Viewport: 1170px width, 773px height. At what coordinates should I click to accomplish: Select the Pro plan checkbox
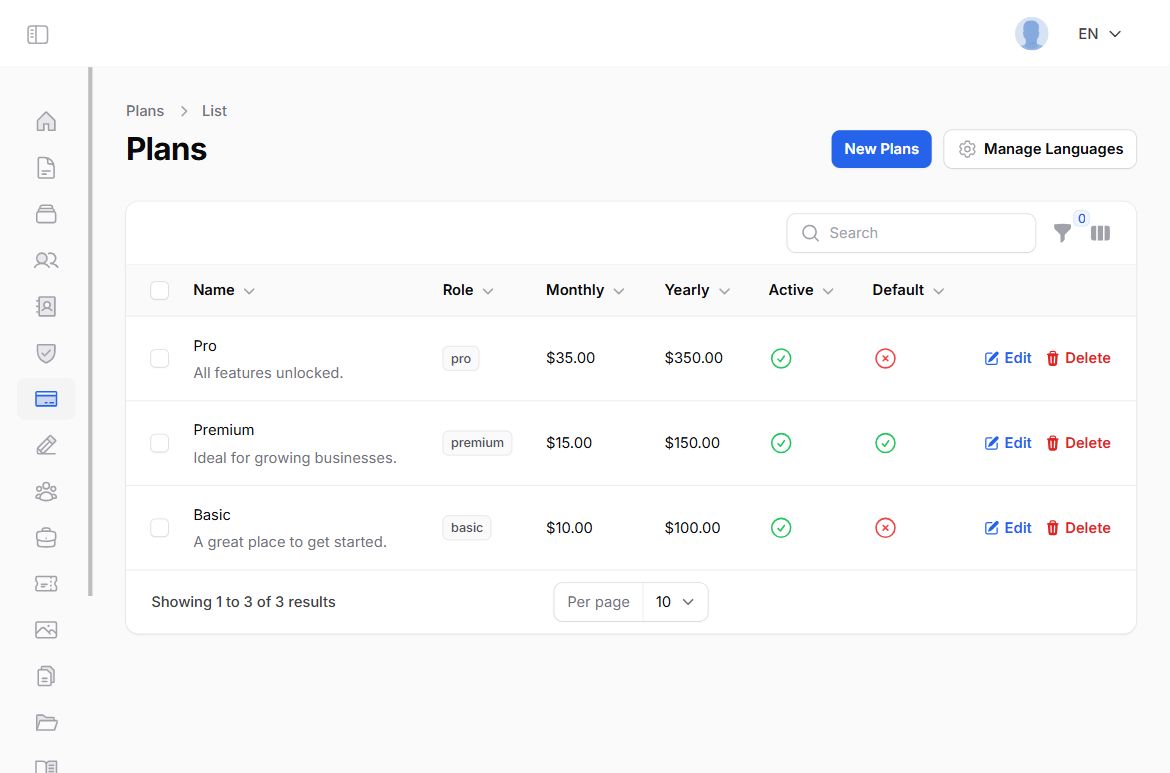160,358
